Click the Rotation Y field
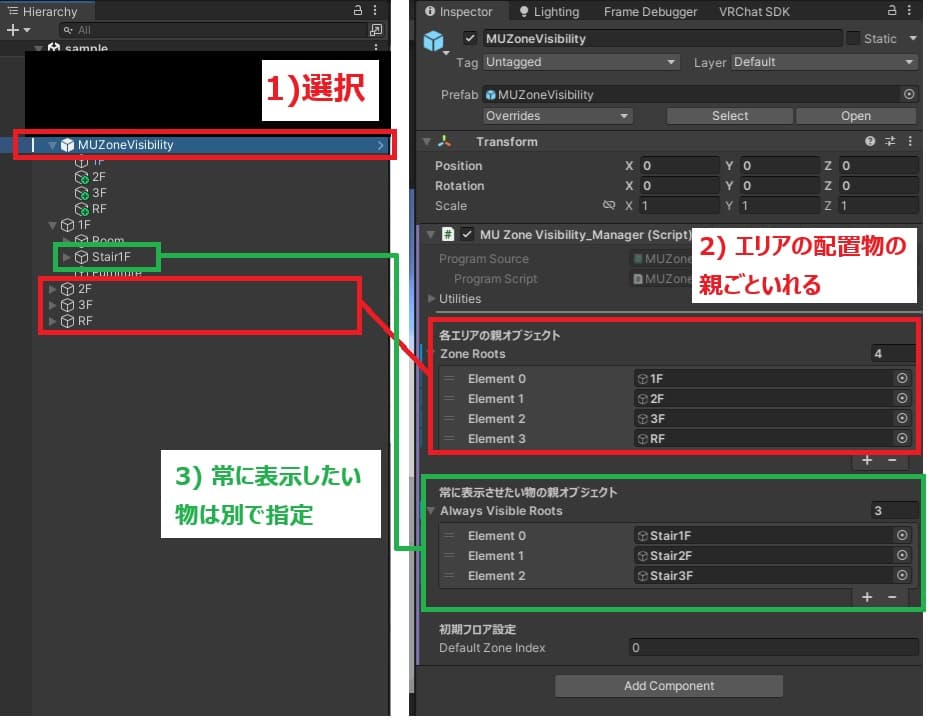 (x=779, y=186)
